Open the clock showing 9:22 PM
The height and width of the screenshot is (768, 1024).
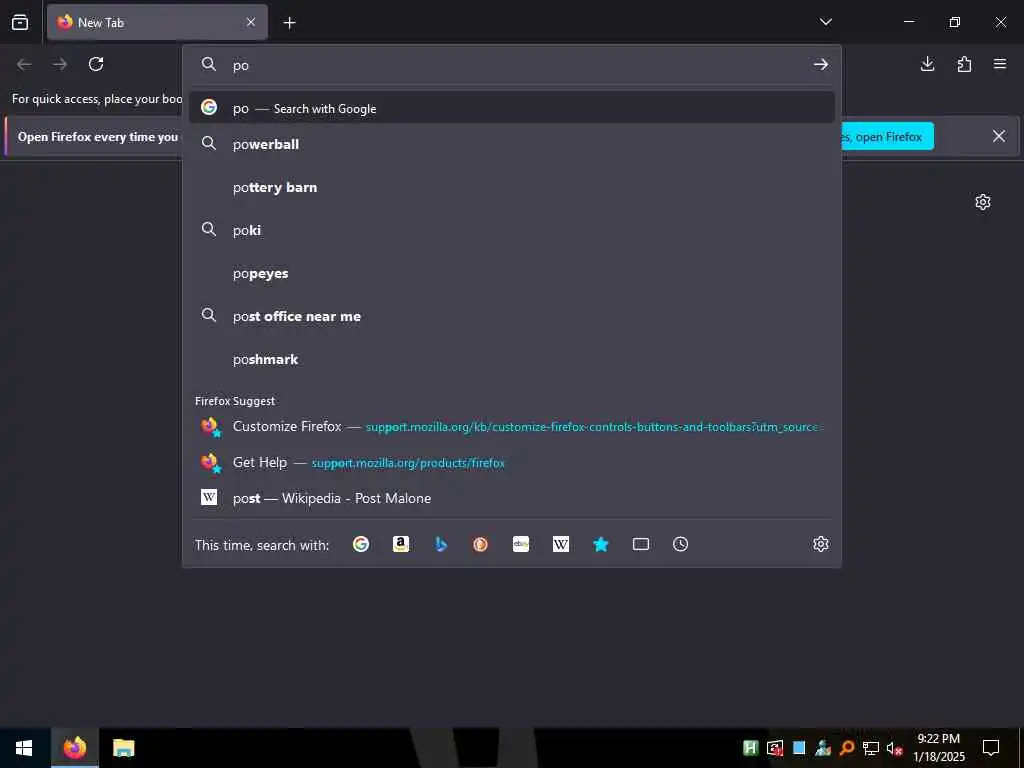pyautogui.click(x=938, y=748)
